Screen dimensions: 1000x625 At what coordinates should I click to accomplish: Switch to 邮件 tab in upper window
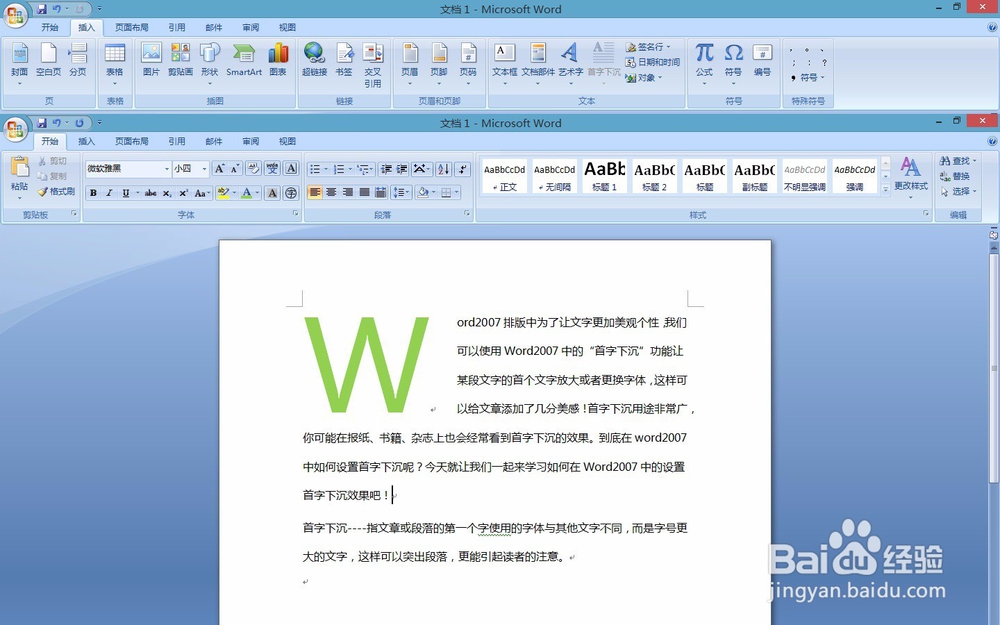pyautogui.click(x=214, y=27)
